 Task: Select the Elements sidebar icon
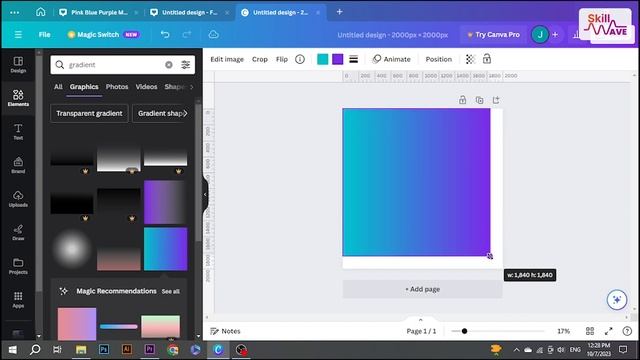coord(18,98)
